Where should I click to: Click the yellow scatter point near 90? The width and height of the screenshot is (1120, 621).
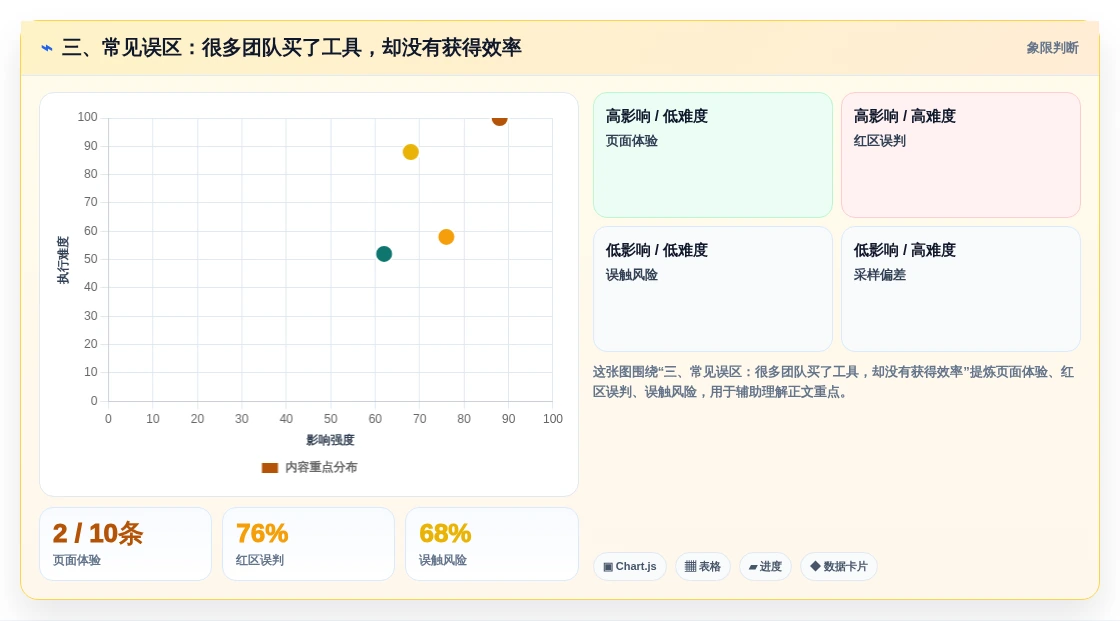tap(411, 152)
